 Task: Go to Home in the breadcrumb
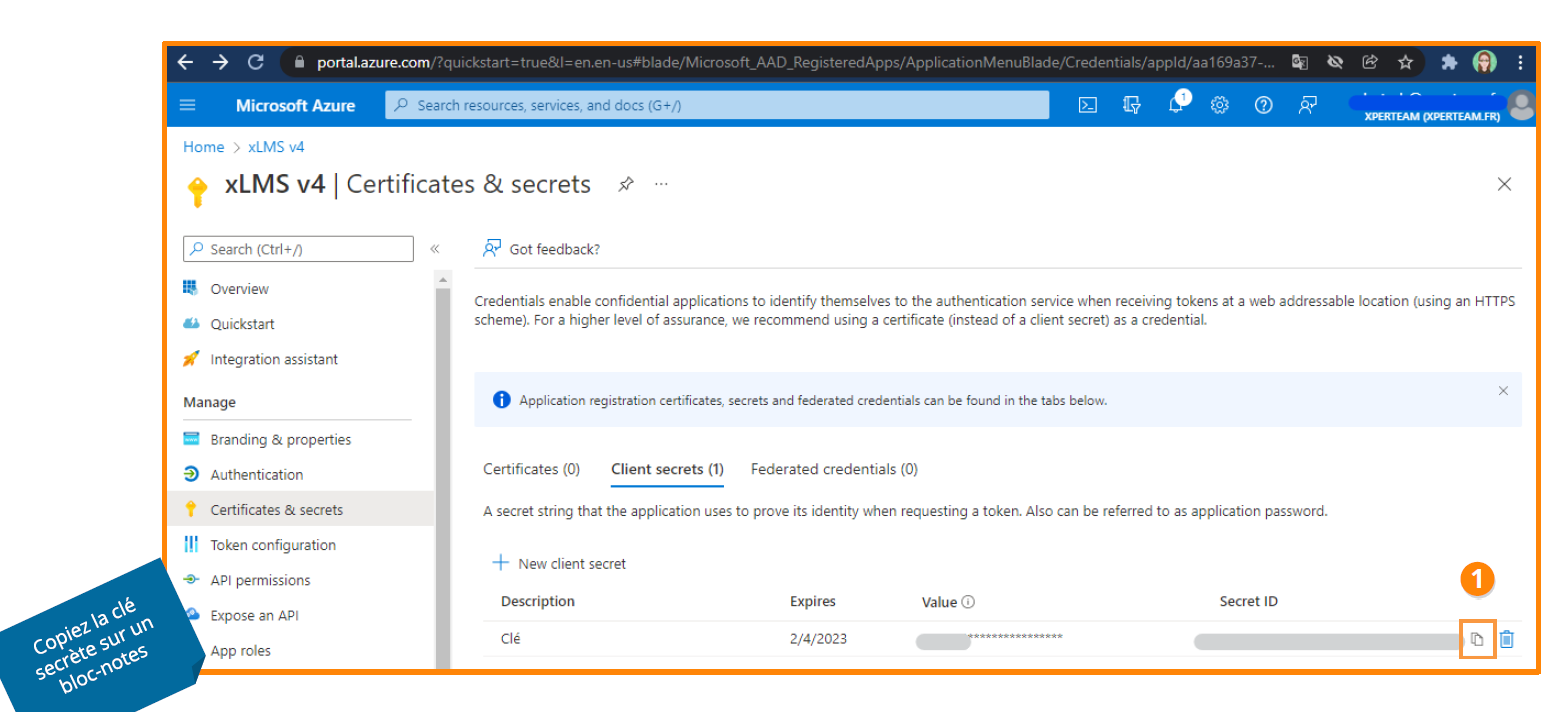coord(203,147)
